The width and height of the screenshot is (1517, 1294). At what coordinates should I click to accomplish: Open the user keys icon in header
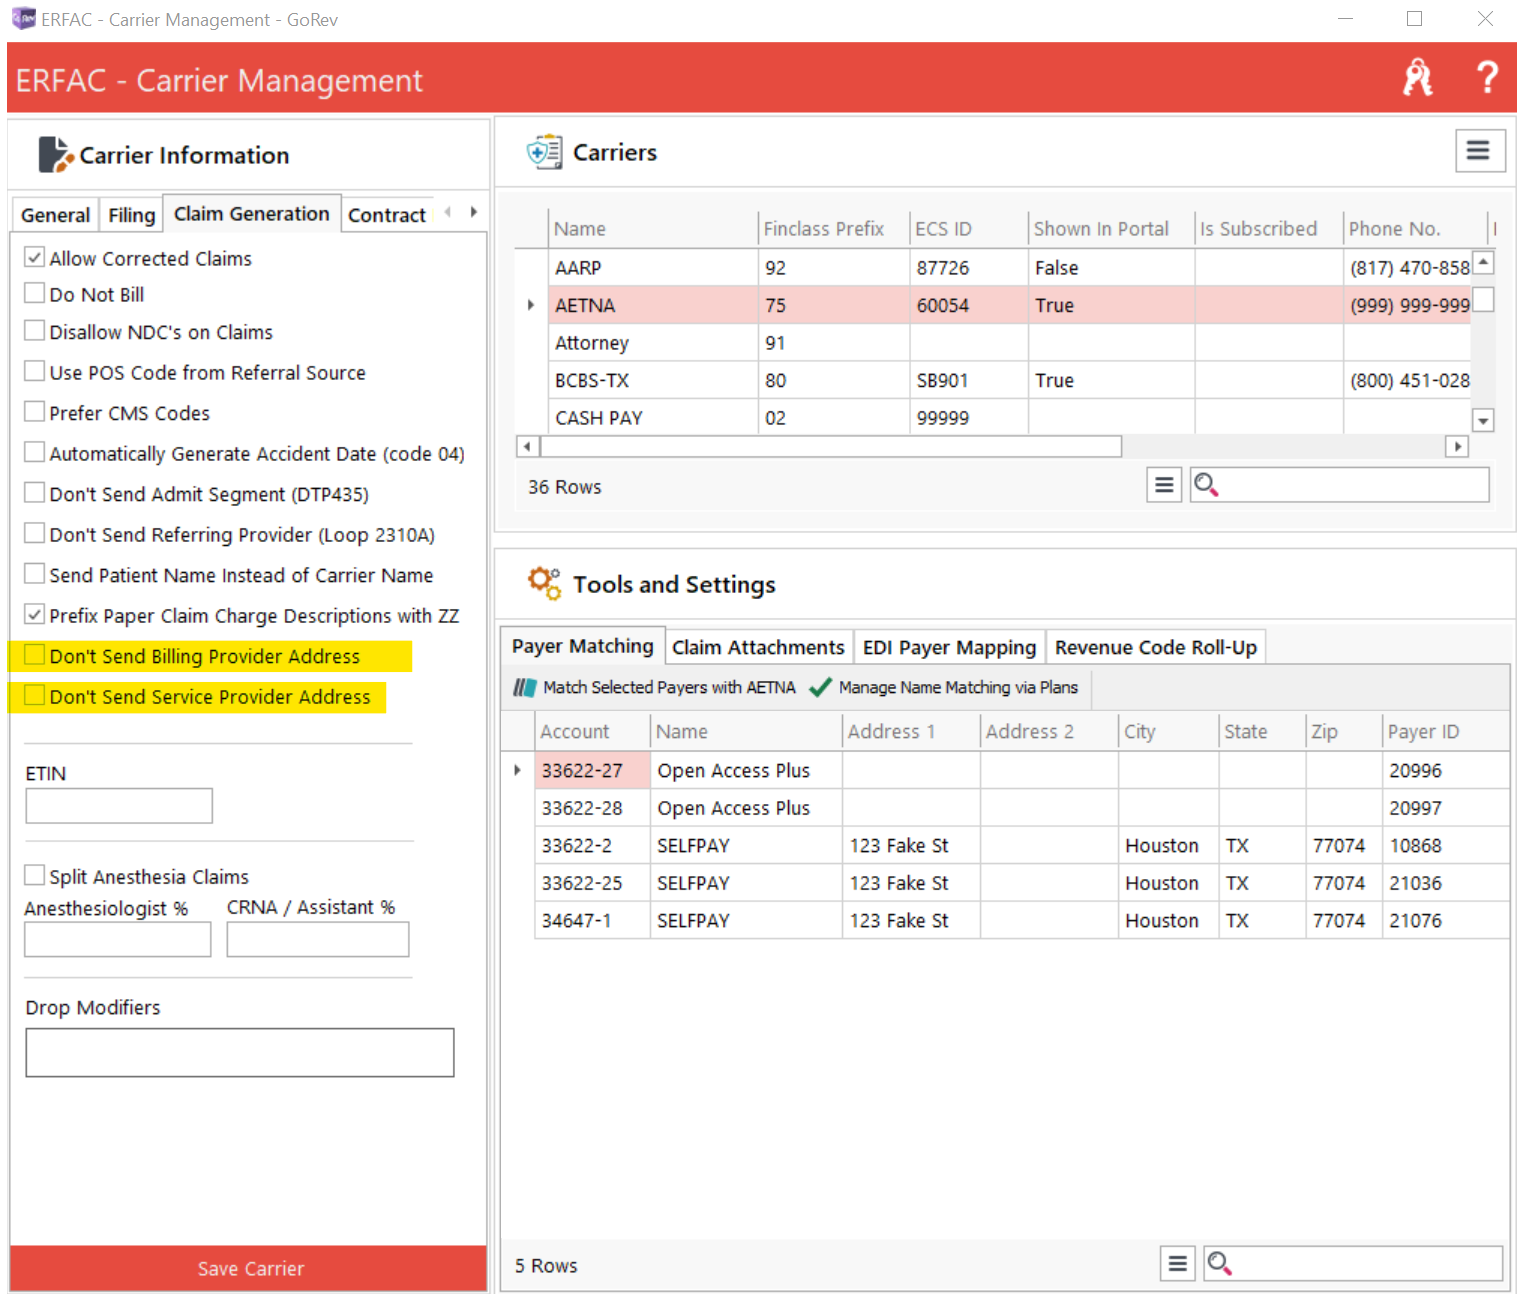(x=1417, y=77)
